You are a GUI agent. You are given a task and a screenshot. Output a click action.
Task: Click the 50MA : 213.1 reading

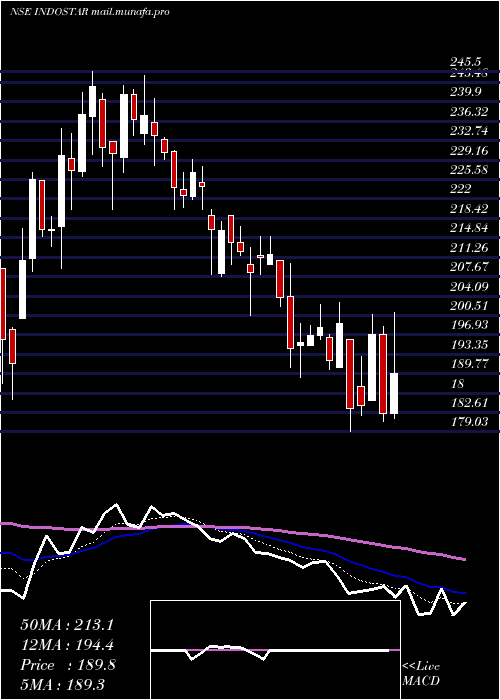pyautogui.click(x=67, y=625)
